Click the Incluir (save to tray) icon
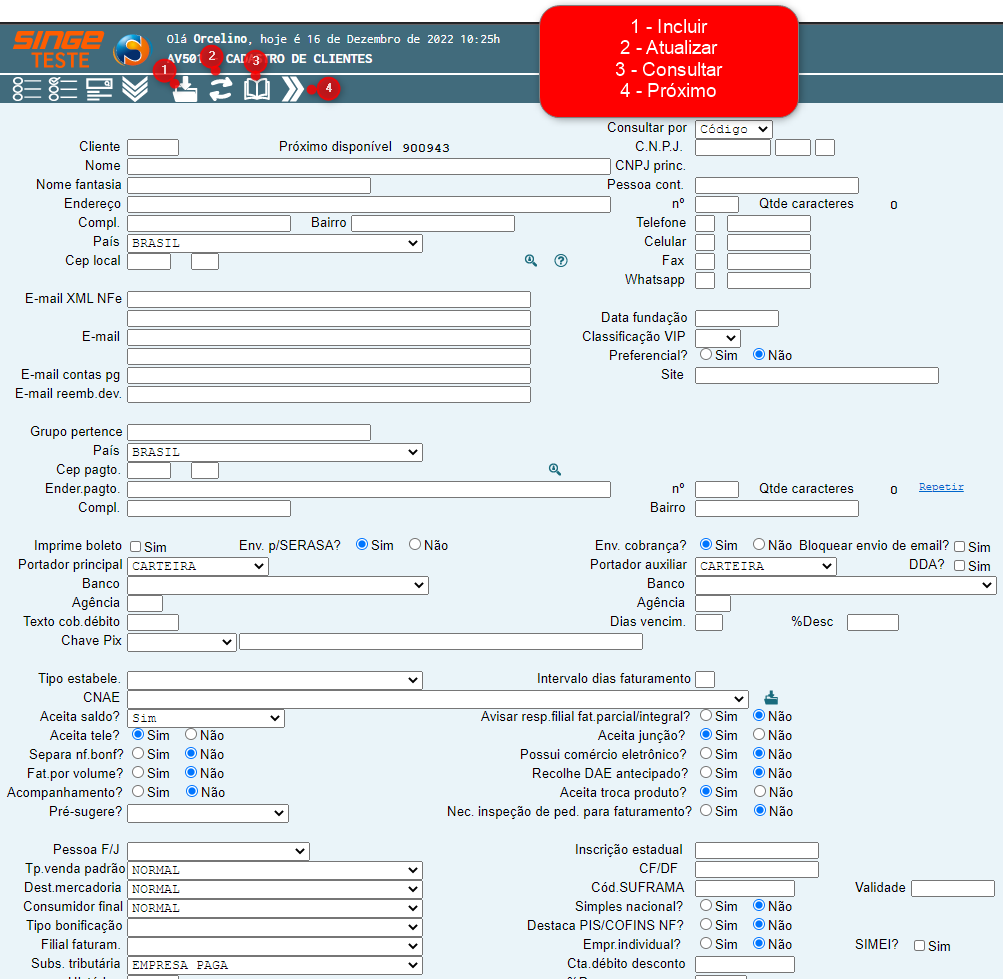Screen dimensions: 1003x979 pos(186,90)
